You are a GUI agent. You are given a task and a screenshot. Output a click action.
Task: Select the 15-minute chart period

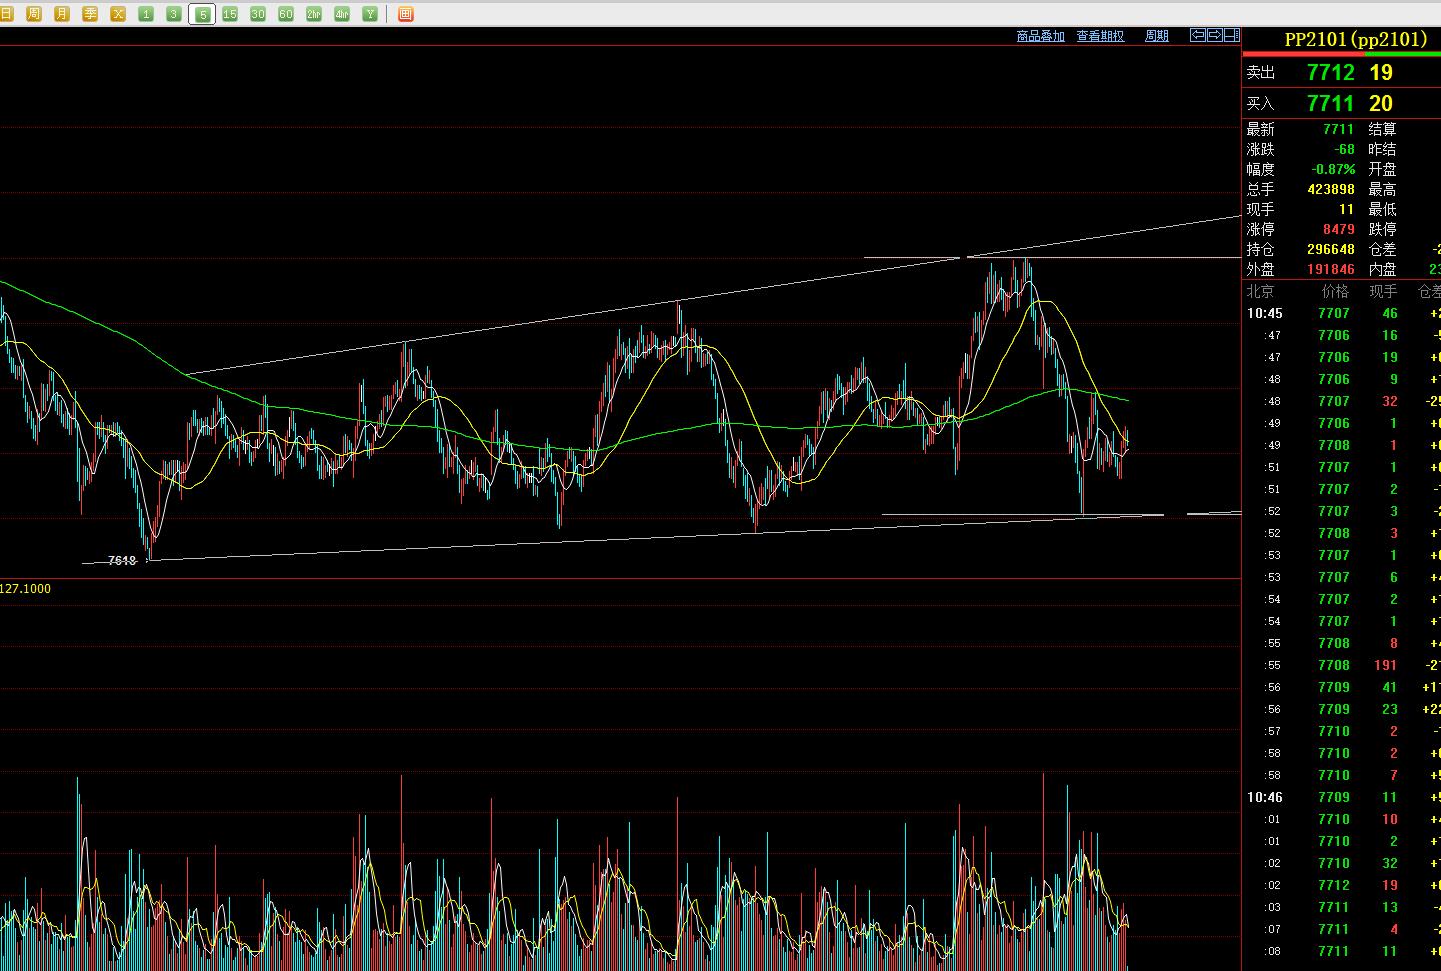pyautogui.click(x=230, y=14)
